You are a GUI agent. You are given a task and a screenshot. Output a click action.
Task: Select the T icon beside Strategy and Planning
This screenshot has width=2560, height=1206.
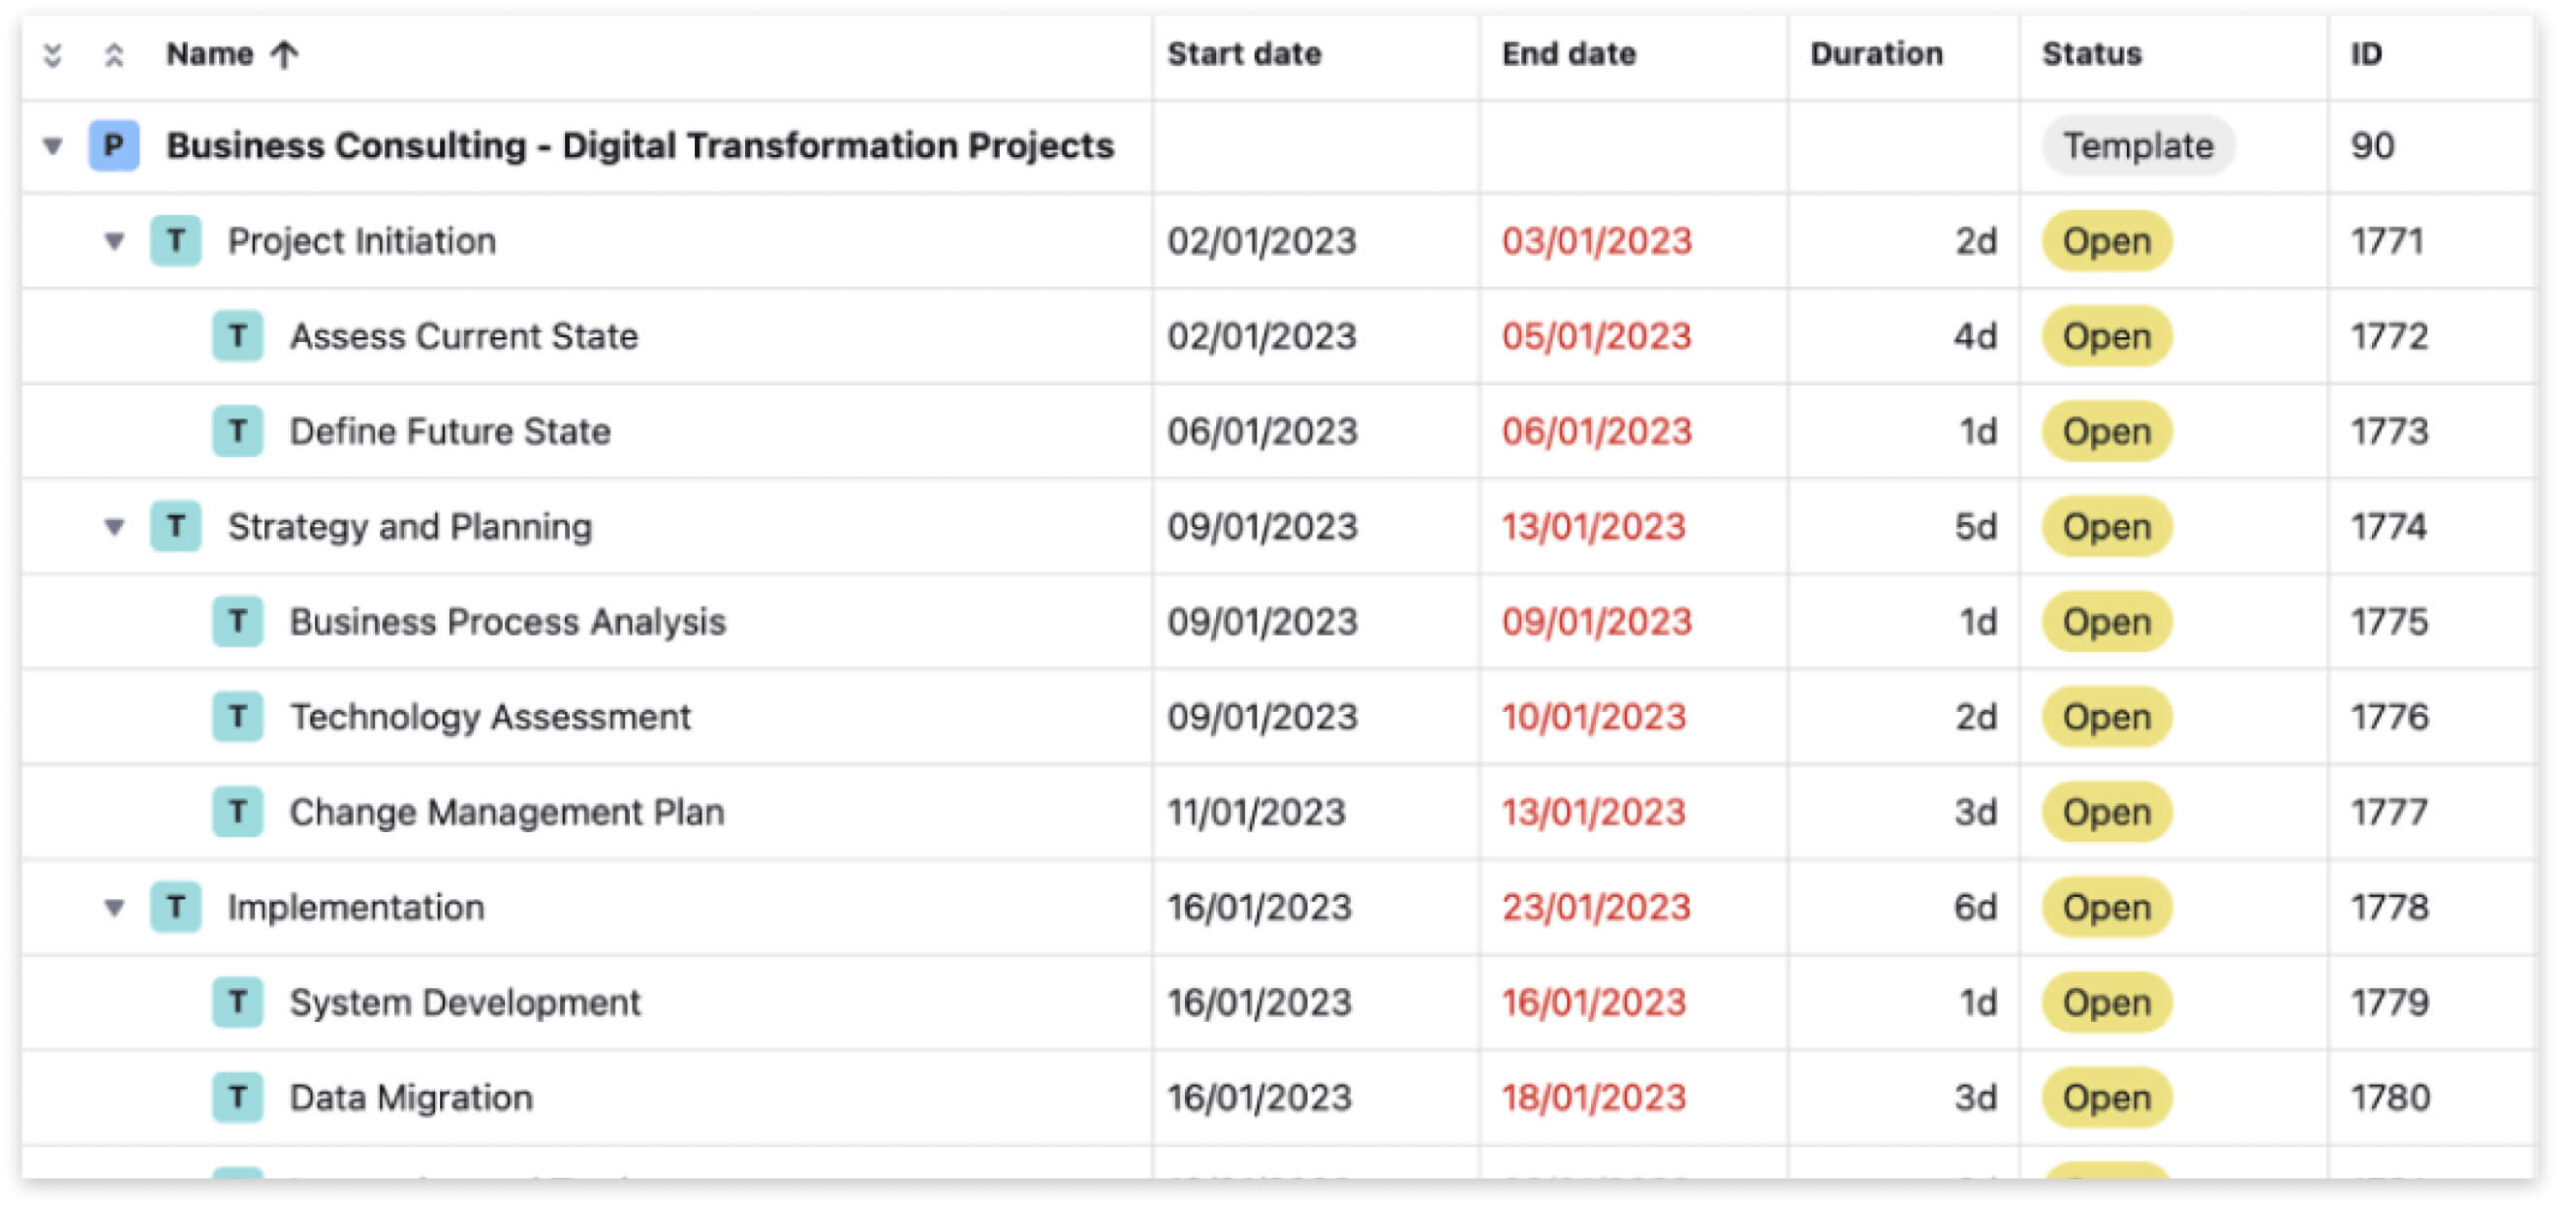[x=178, y=526]
